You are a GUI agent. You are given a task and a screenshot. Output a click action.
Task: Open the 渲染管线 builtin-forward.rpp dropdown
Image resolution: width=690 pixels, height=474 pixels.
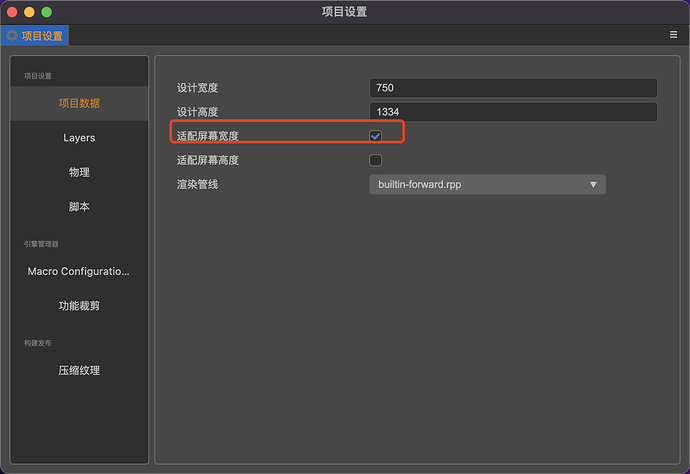click(x=487, y=184)
